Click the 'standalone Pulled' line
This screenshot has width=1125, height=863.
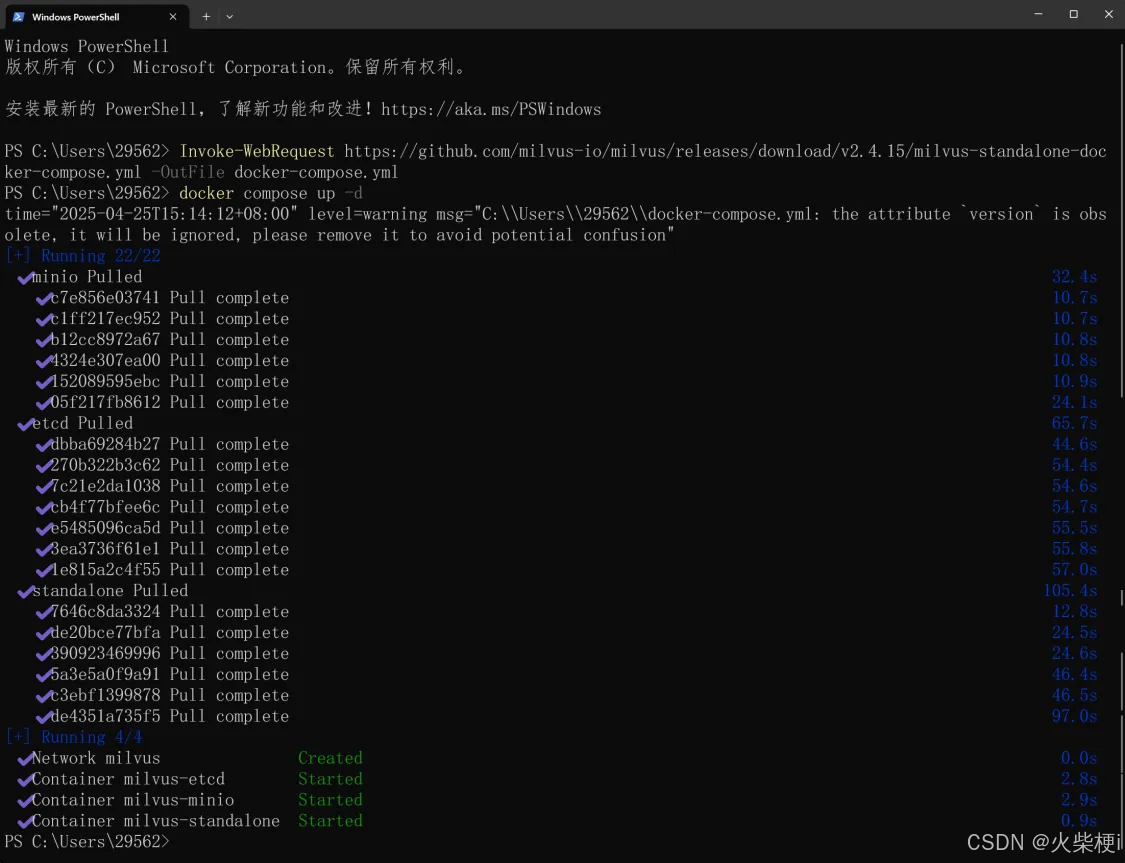pyautogui.click(x=103, y=590)
